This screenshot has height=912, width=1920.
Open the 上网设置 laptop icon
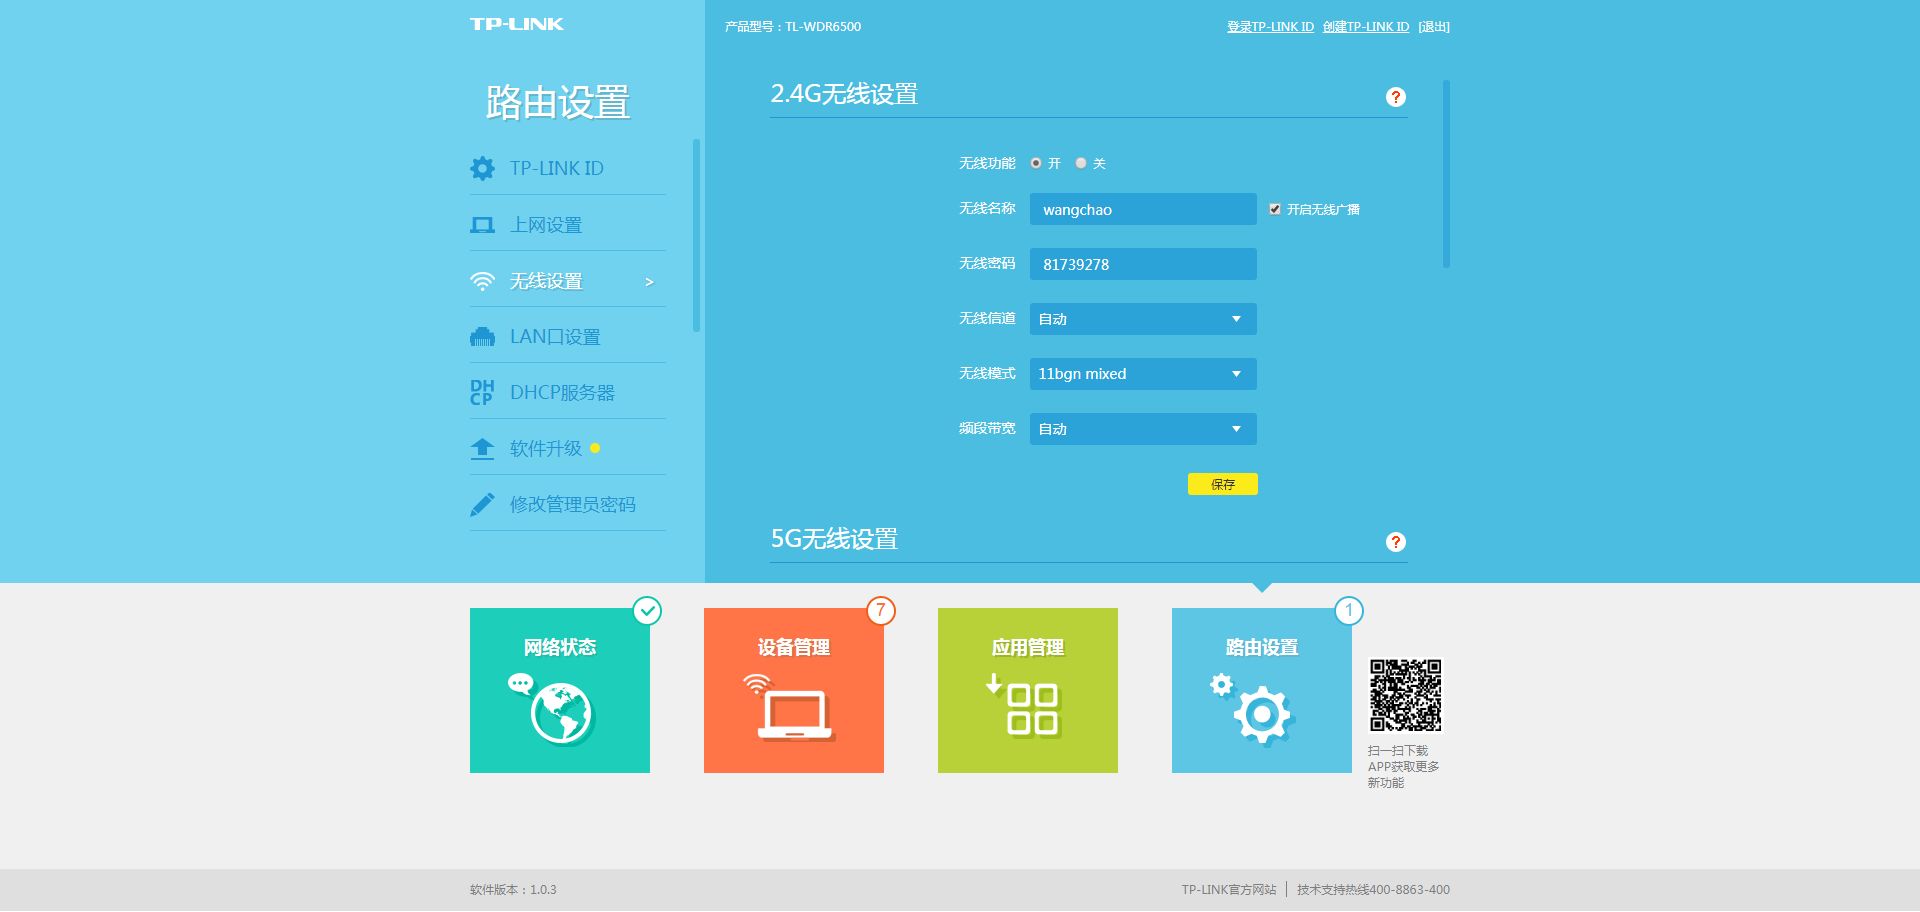pyautogui.click(x=482, y=225)
